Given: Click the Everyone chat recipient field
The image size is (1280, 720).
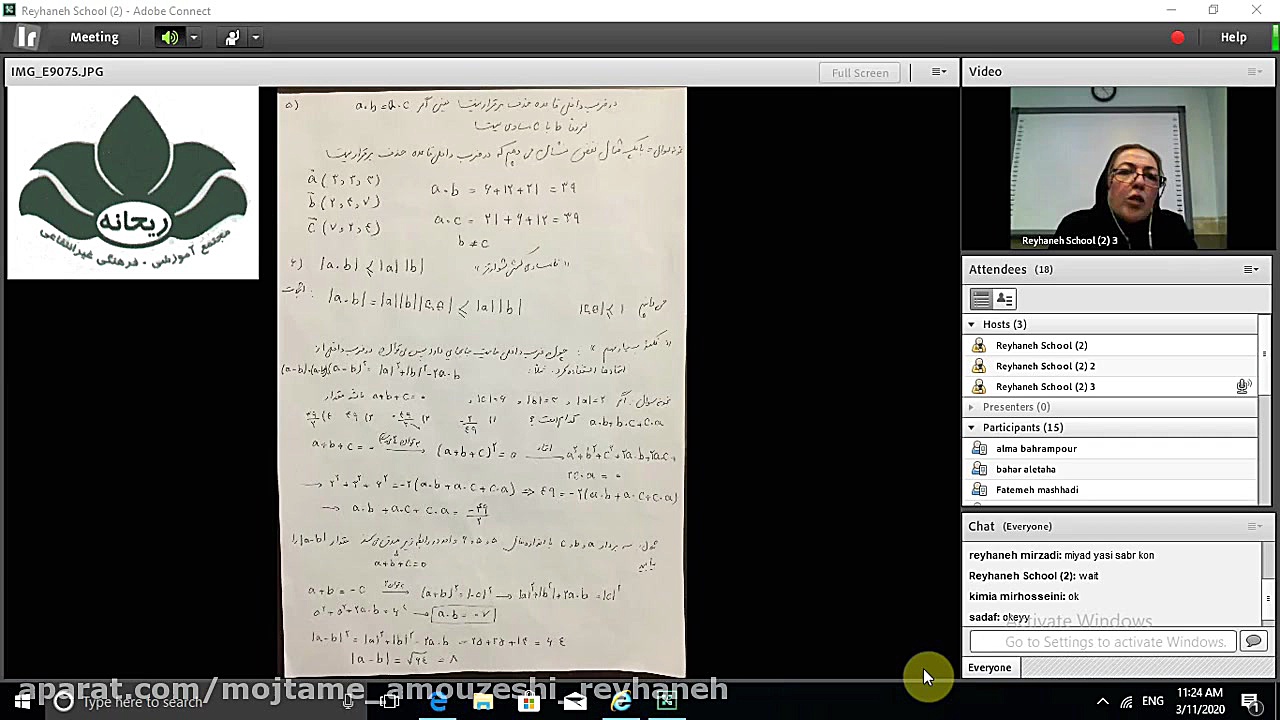Looking at the screenshot, I should click(989, 667).
